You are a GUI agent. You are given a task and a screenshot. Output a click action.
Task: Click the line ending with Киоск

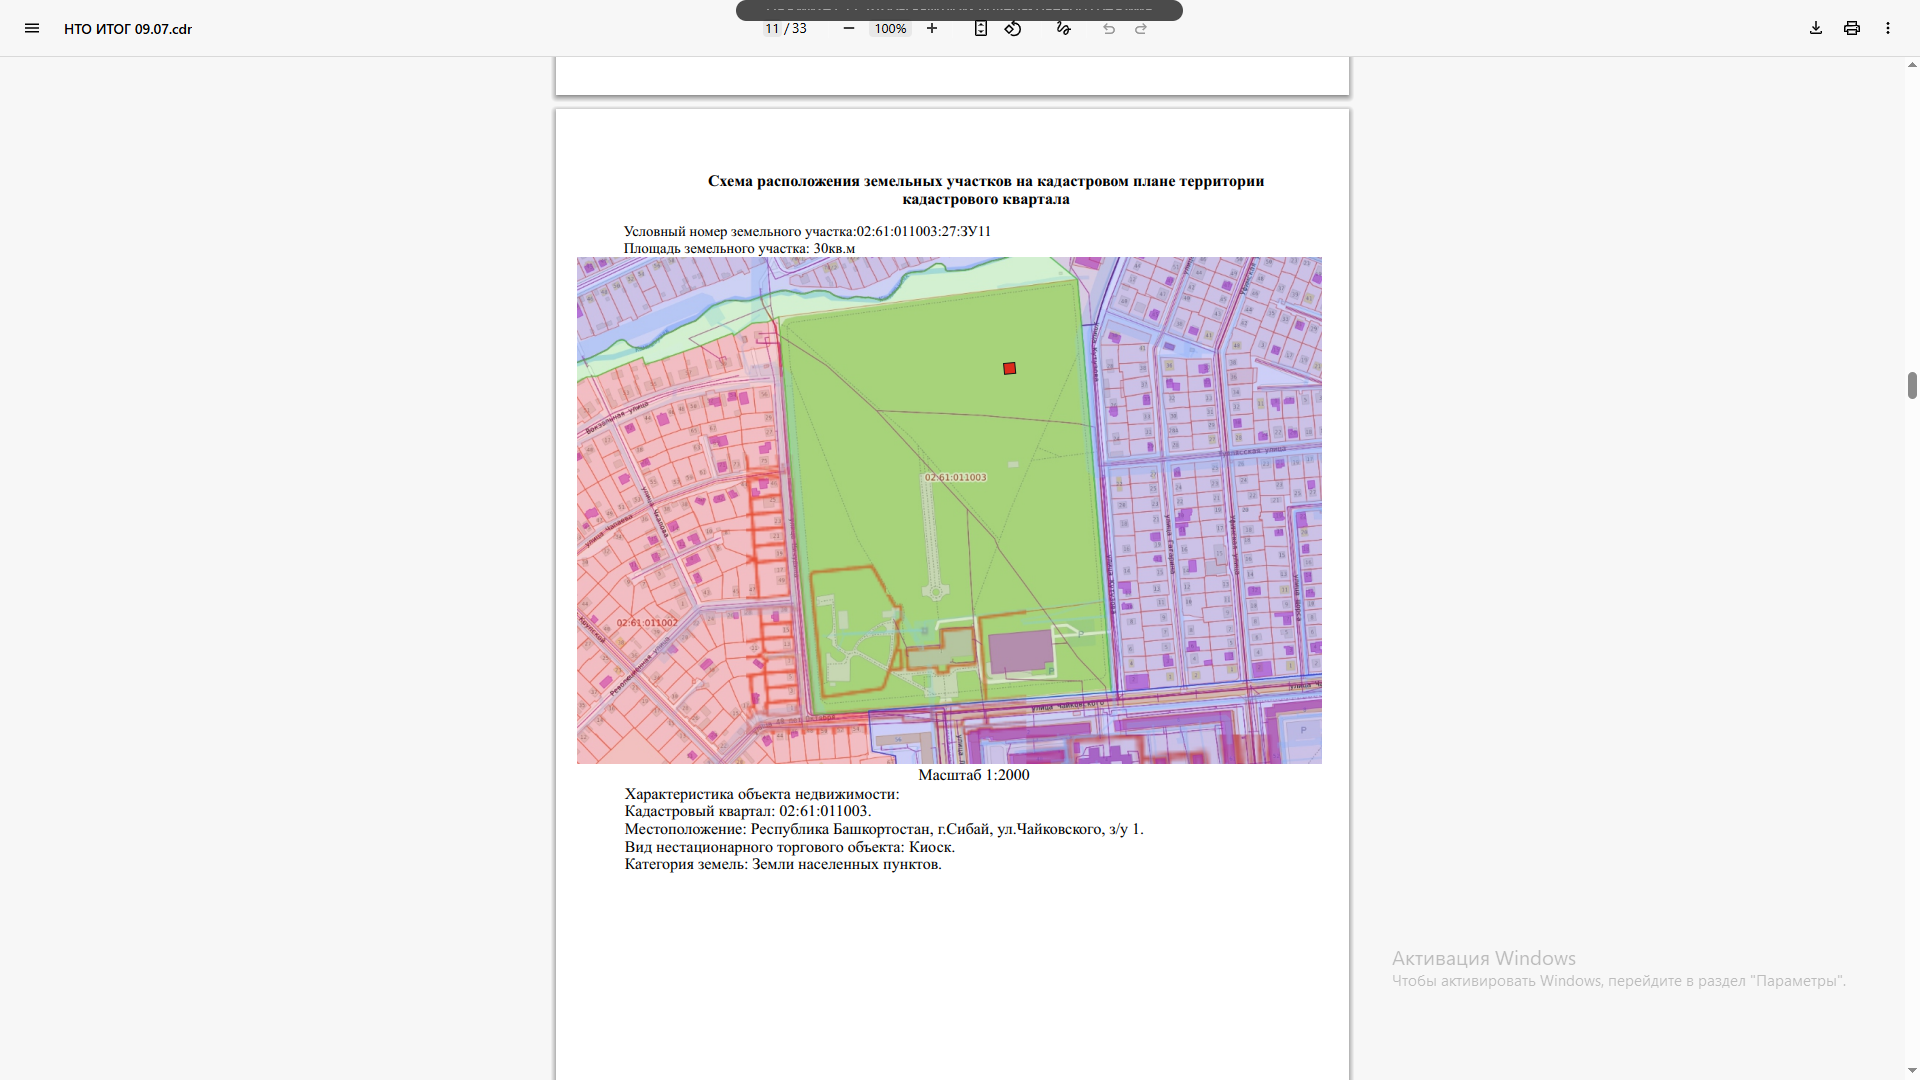(x=790, y=847)
